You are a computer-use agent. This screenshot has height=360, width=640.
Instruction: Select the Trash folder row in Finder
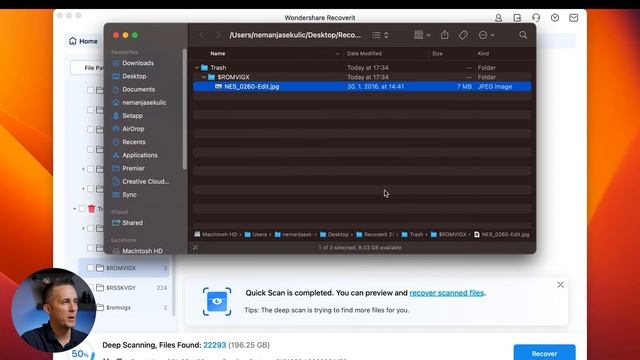pyautogui.click(x=362, y=68)
